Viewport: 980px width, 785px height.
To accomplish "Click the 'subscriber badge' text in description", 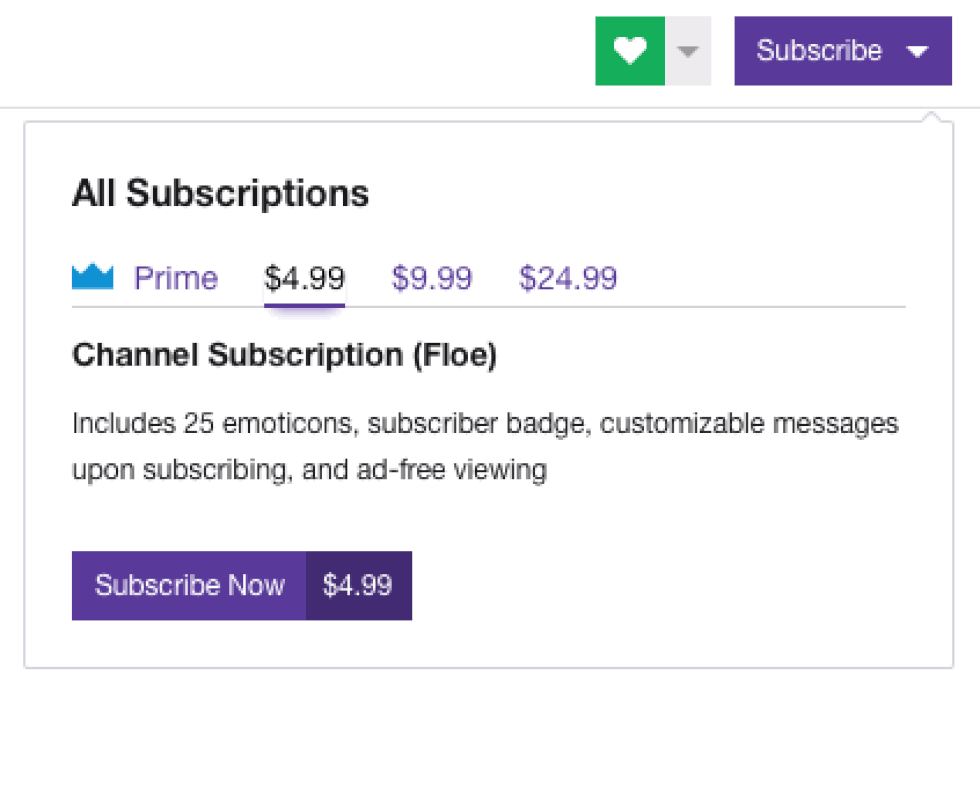I will (x=479, y=424).
